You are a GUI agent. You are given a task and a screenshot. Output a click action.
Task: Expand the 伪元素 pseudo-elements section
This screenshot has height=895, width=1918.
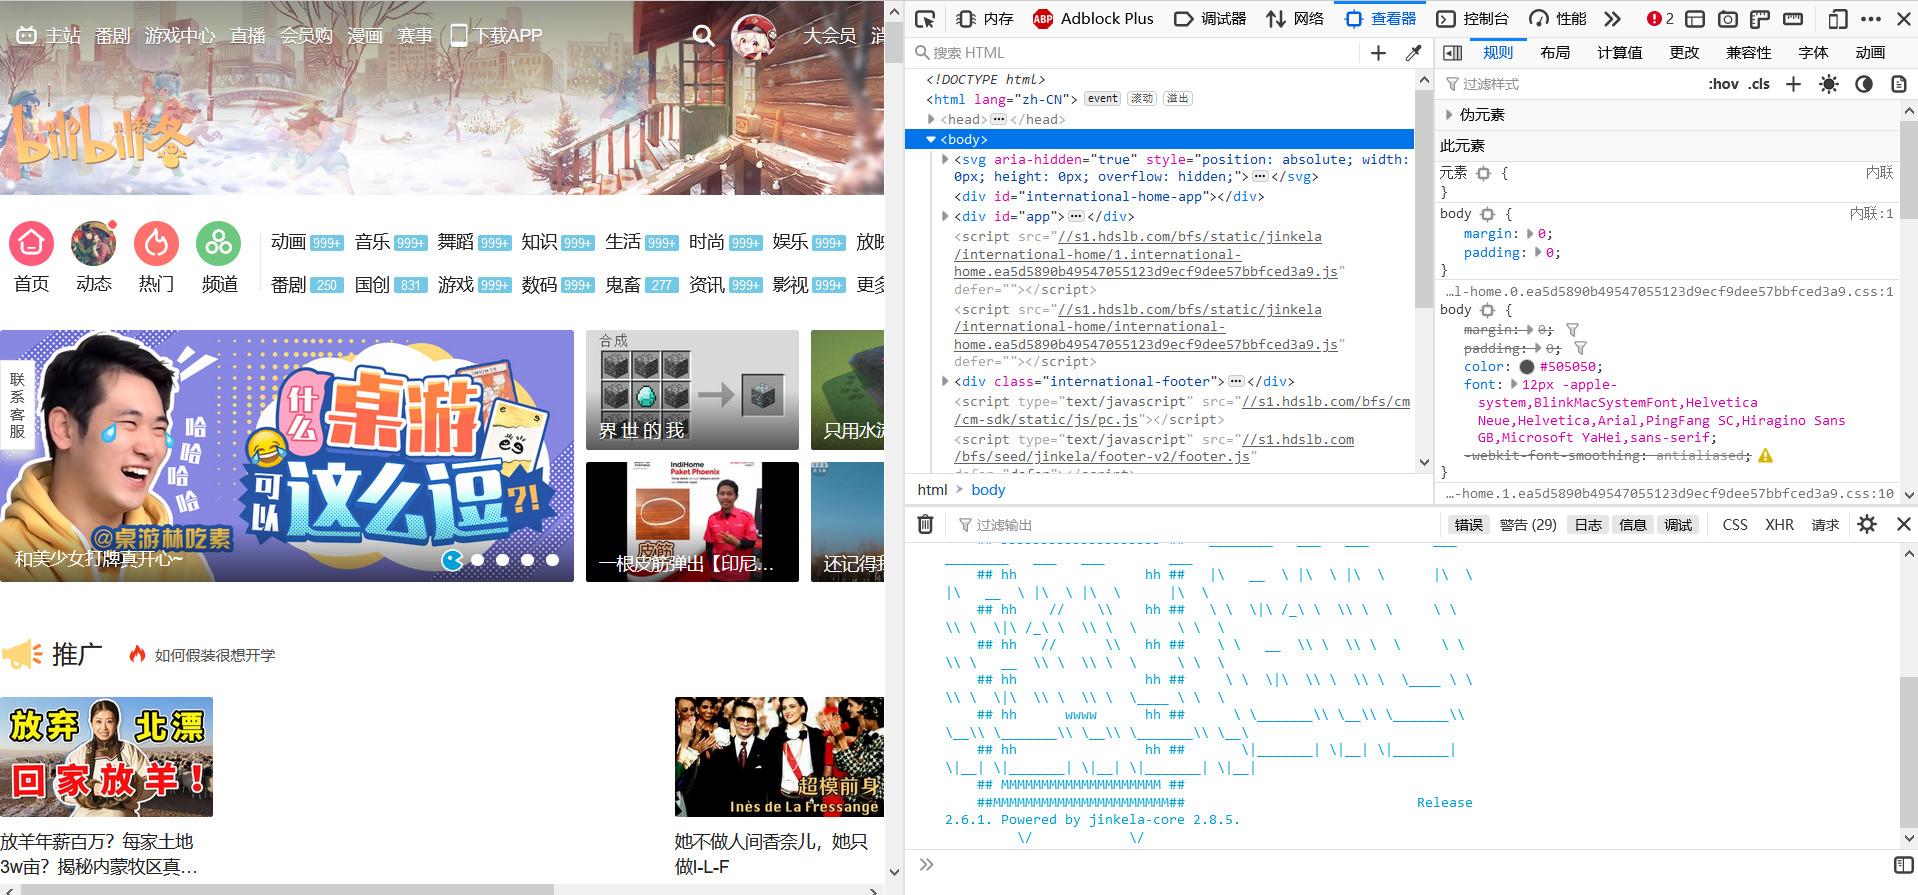[x=1449, y=115]
